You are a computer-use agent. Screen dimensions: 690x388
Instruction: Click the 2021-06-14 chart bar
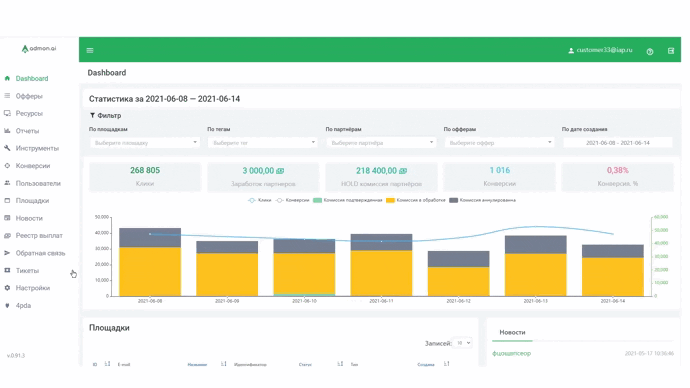point(613,270)
